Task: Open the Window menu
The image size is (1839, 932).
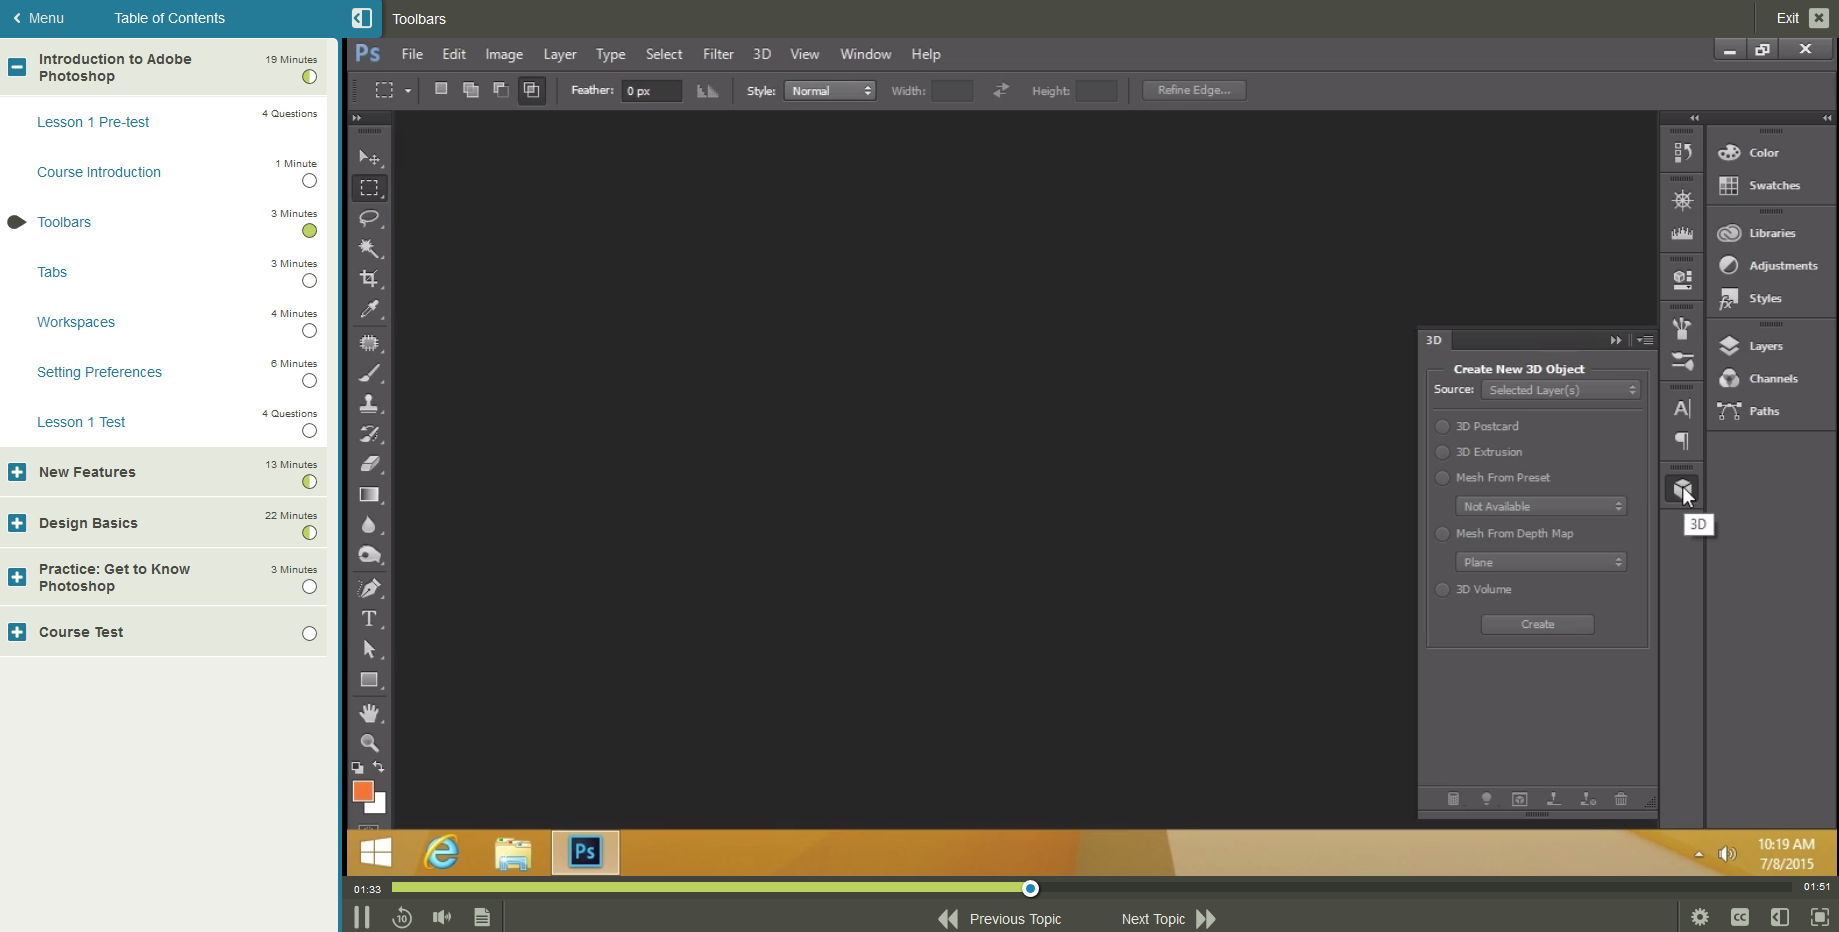Action: 864,54
